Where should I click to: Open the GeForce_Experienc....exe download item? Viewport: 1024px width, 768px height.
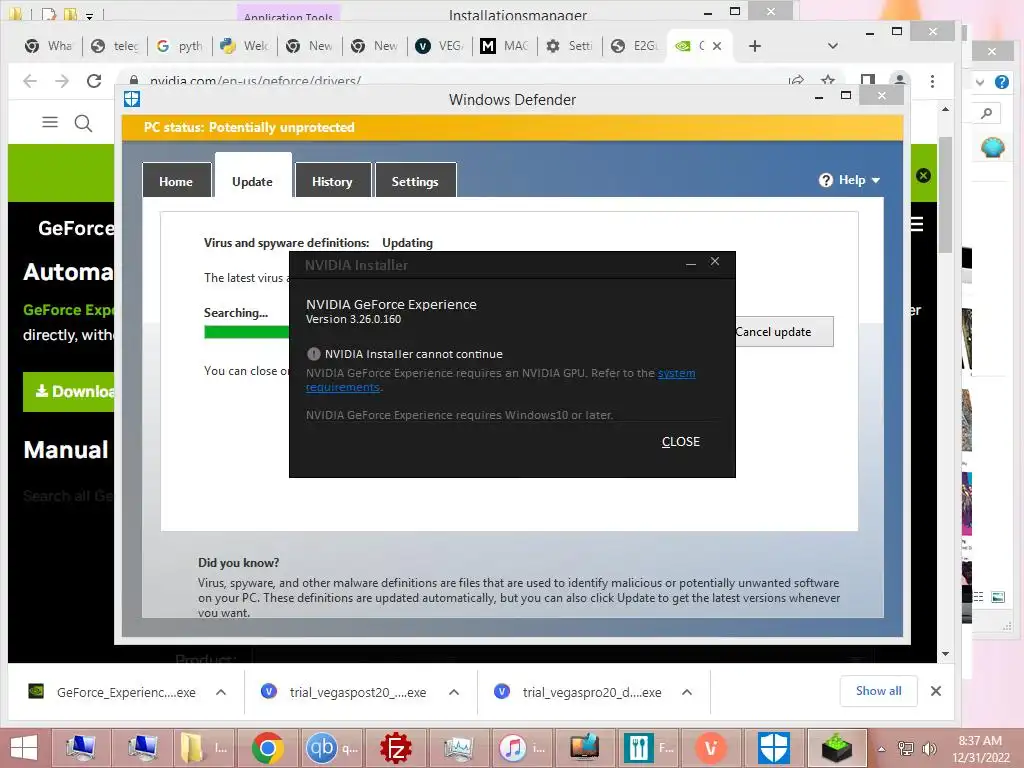tap(112, 692)
